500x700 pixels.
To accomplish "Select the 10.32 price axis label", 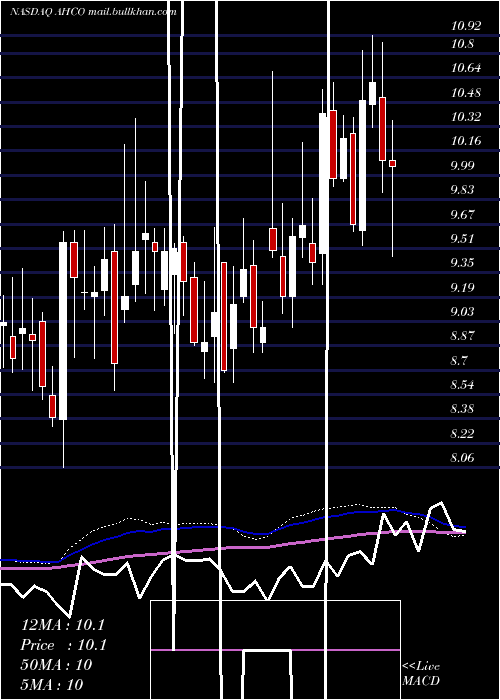I will tap(466, 117).
